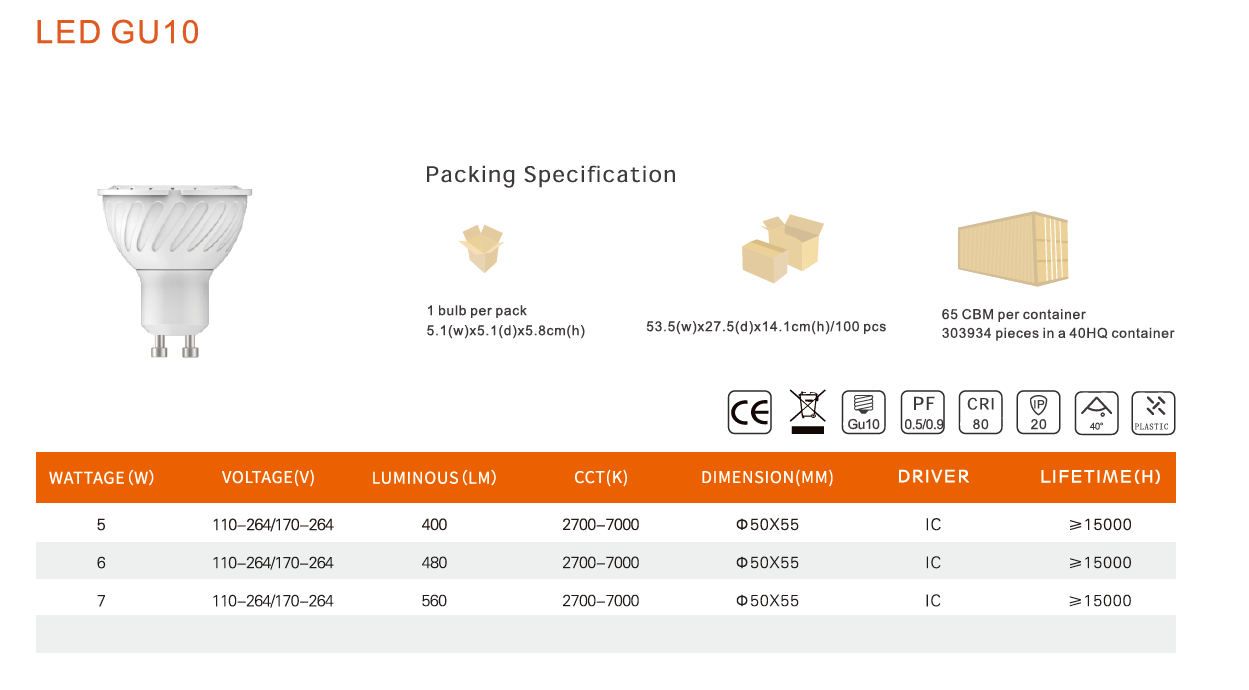The height and width of the screenshot is (690, 1249).
Task: Click the LED GU10 page title
Action: (x=118, y=32)
